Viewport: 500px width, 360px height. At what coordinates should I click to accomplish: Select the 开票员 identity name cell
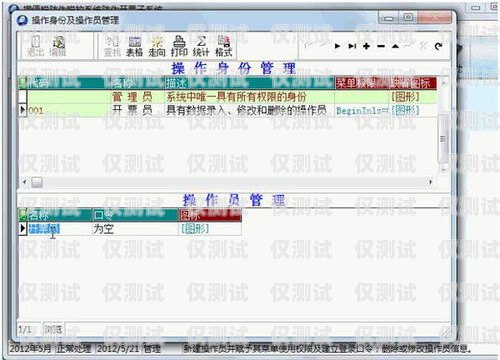138,110
